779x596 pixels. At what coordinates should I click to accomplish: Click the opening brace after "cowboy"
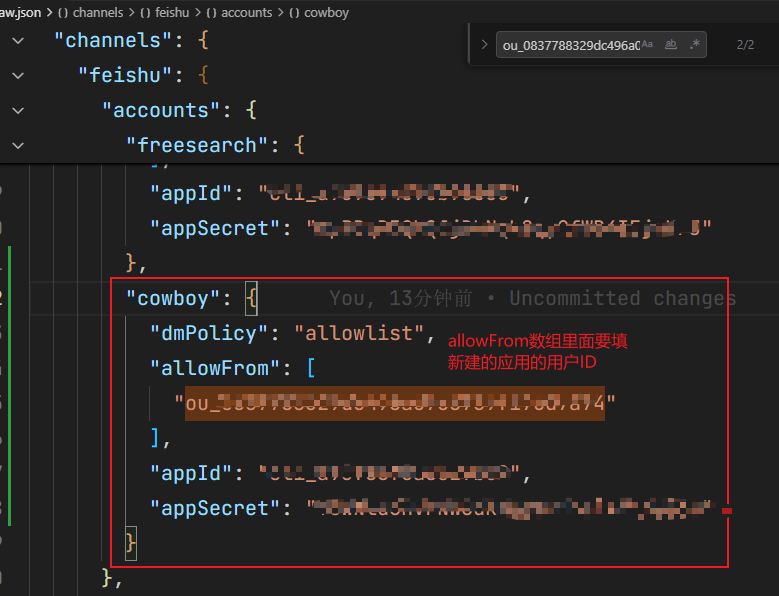[x=251, y=298]
